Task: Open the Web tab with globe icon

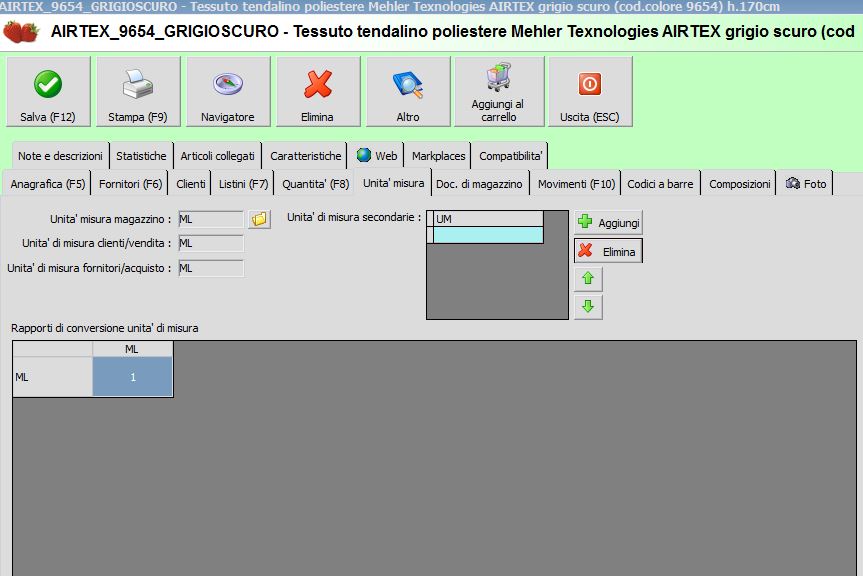Action: tap(376, 156)
